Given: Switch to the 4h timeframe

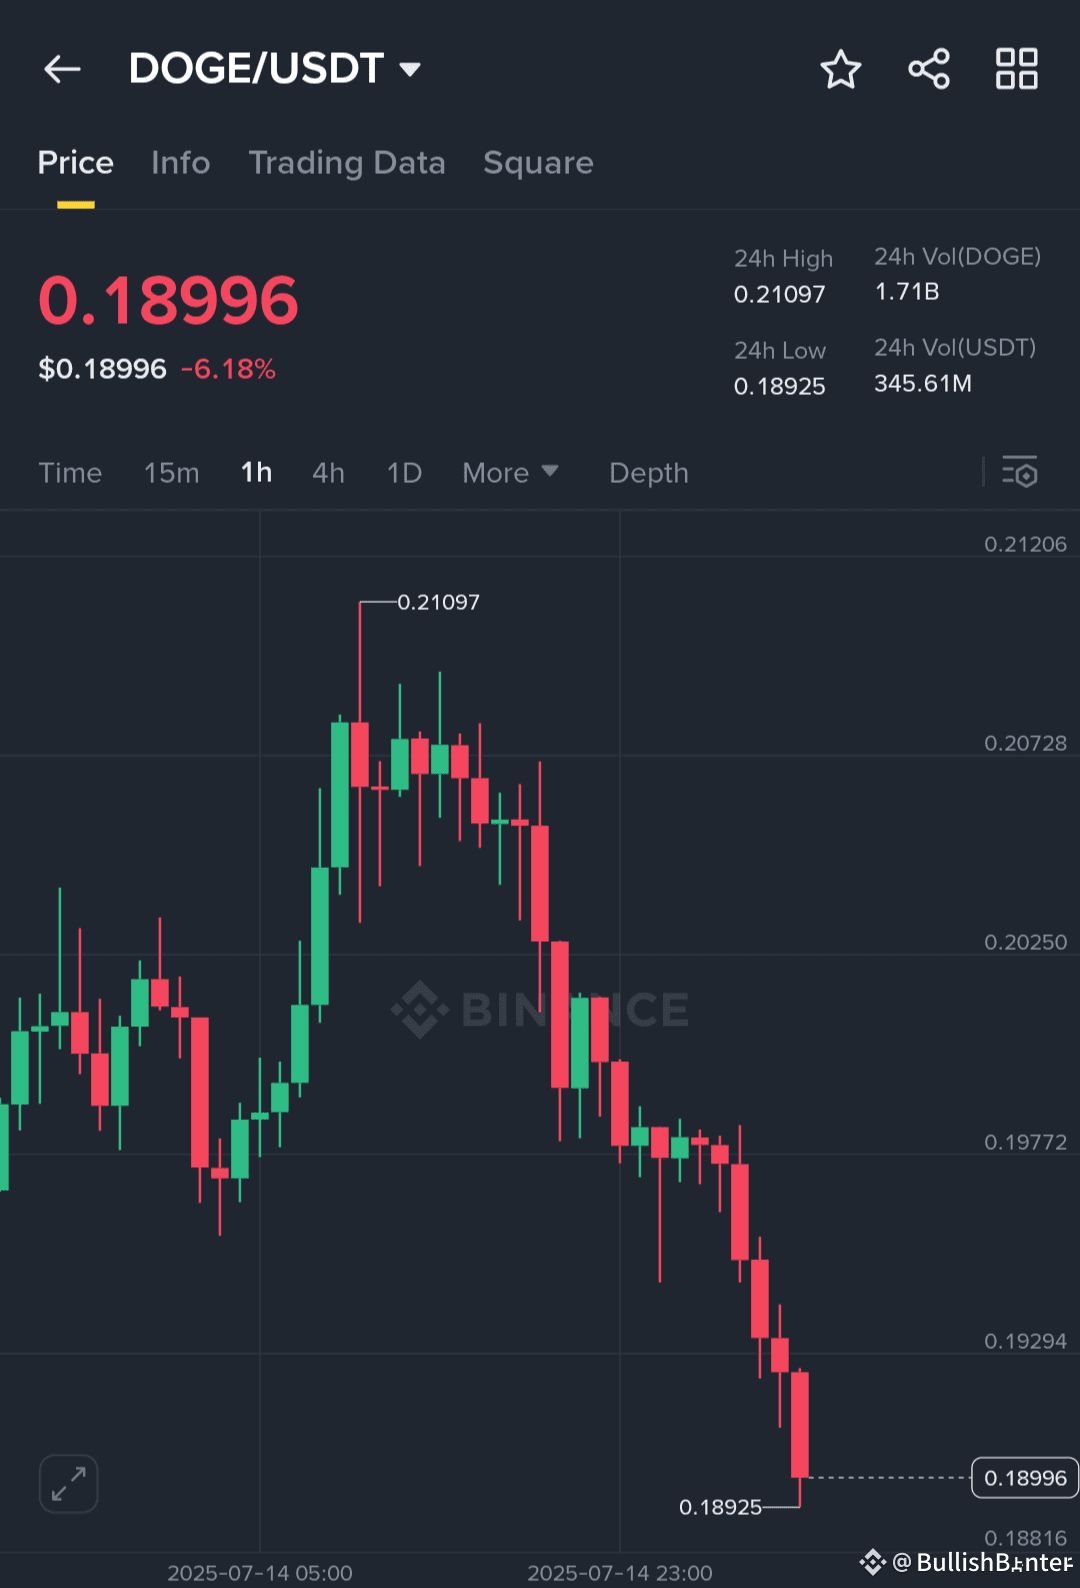Looking at the screenshot, I should [x=328, y=473].
